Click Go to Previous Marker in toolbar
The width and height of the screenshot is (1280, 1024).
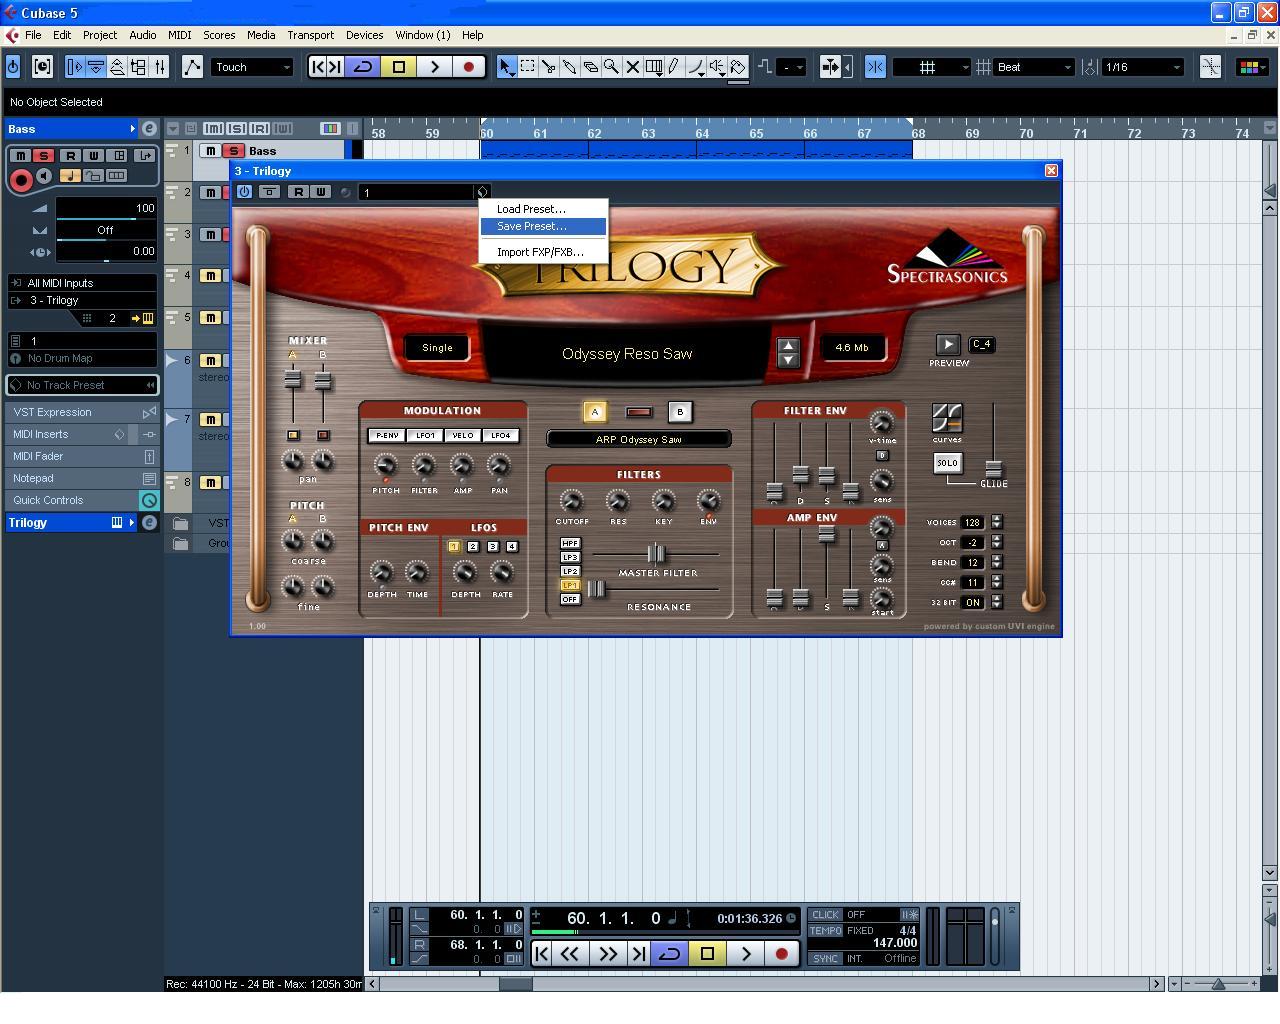(x=318, y=67)
